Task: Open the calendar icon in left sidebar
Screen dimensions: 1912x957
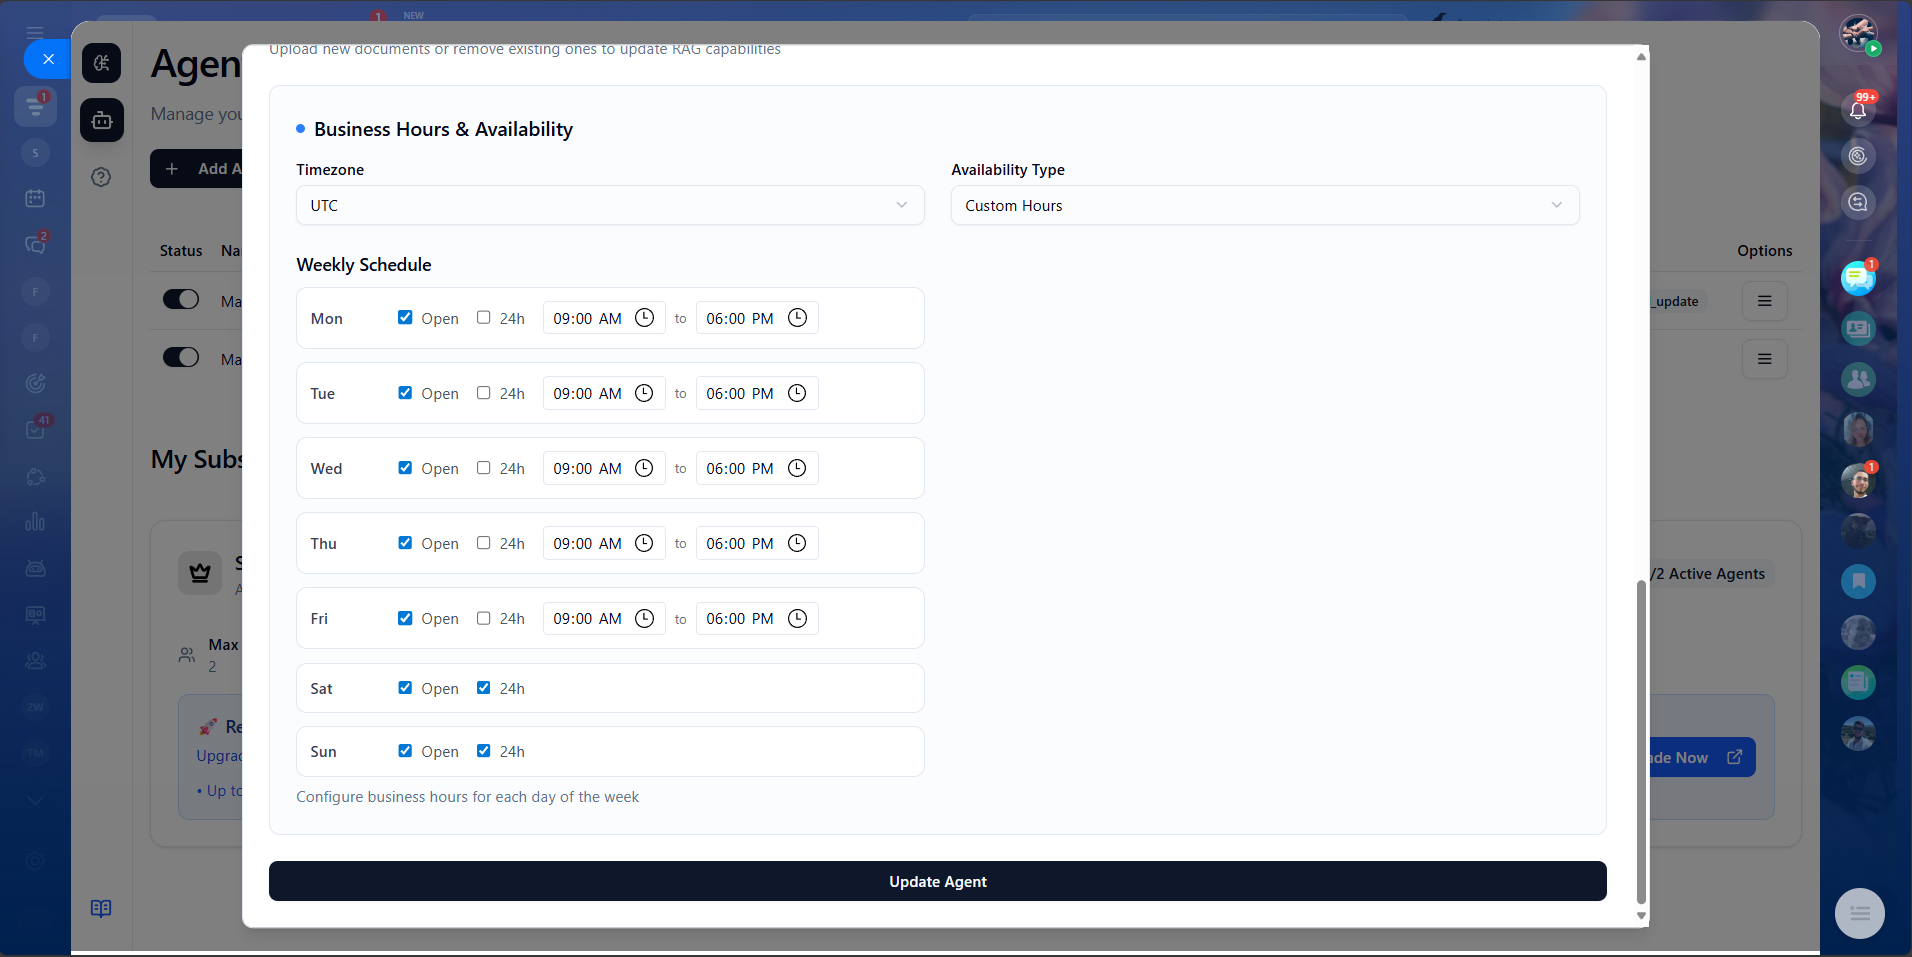Action: pos(35,198)
